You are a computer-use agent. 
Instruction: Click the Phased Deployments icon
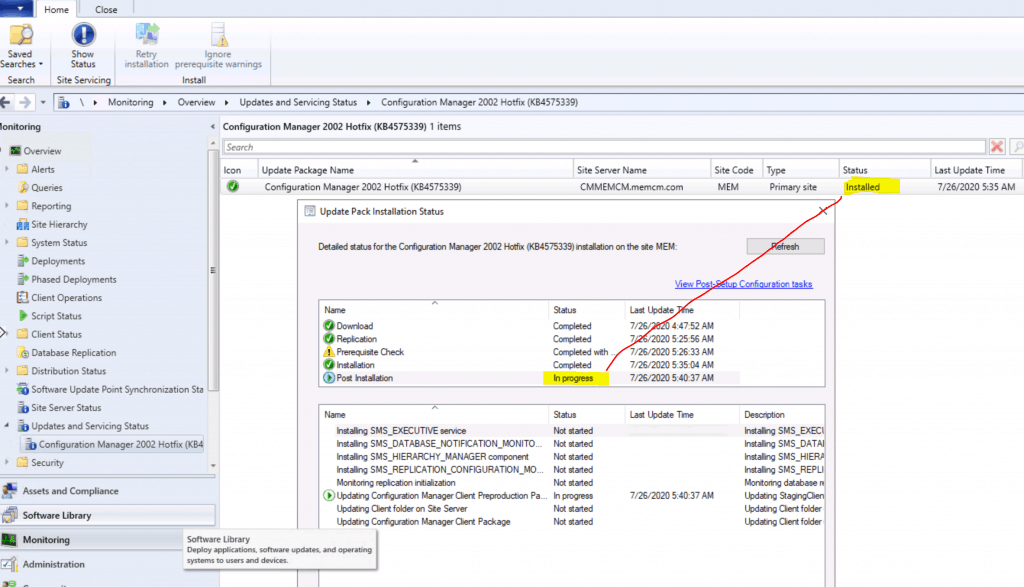[x=23, y=279]
